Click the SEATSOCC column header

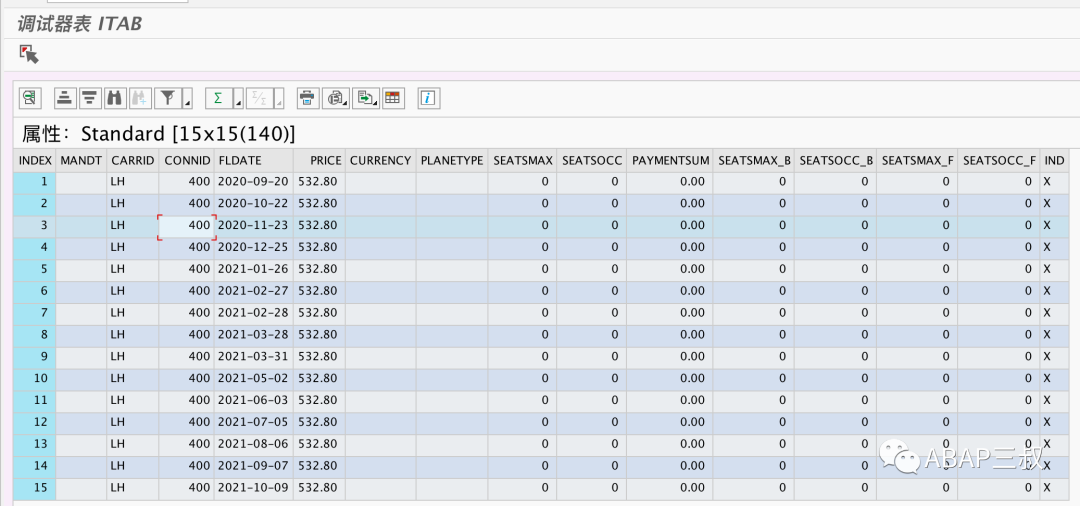coord(592,160)
